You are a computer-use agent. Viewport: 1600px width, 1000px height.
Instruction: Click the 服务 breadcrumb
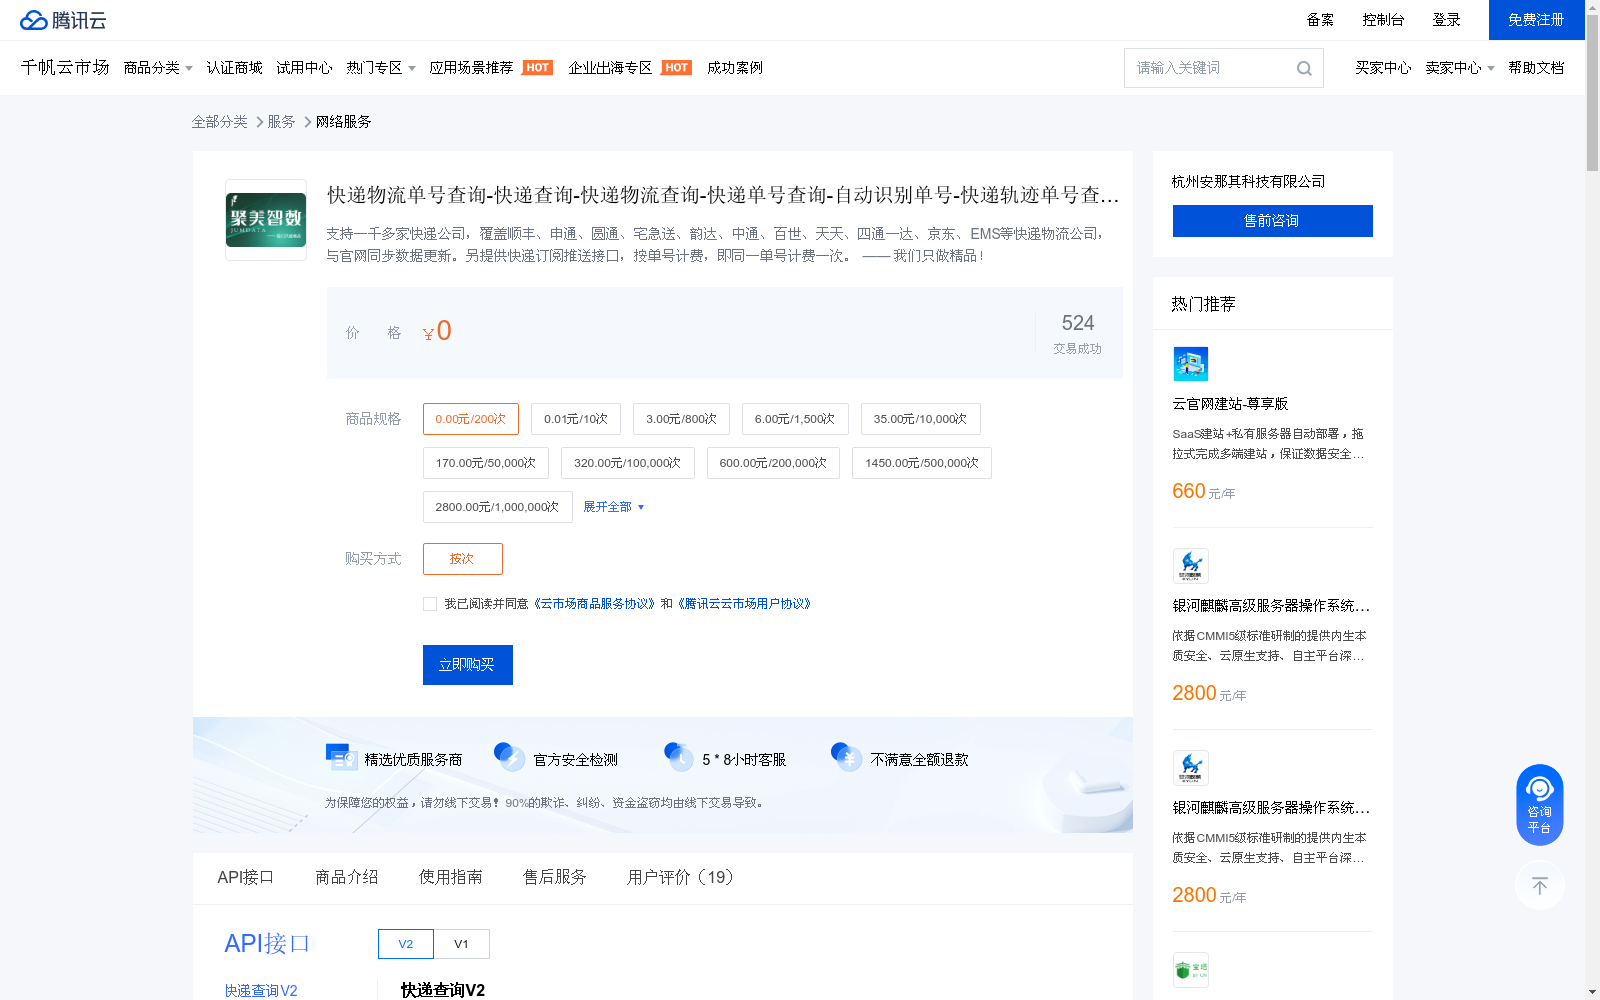(x=282, y=122)
